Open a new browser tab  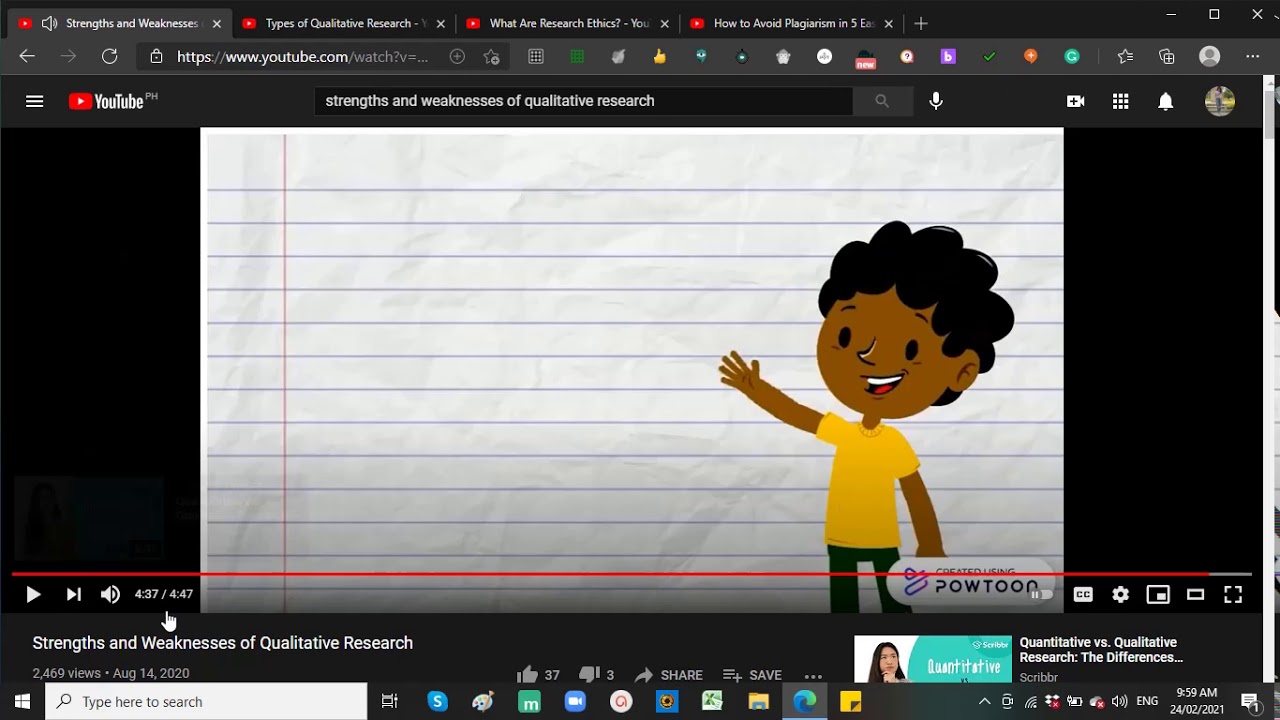point(921,23)
